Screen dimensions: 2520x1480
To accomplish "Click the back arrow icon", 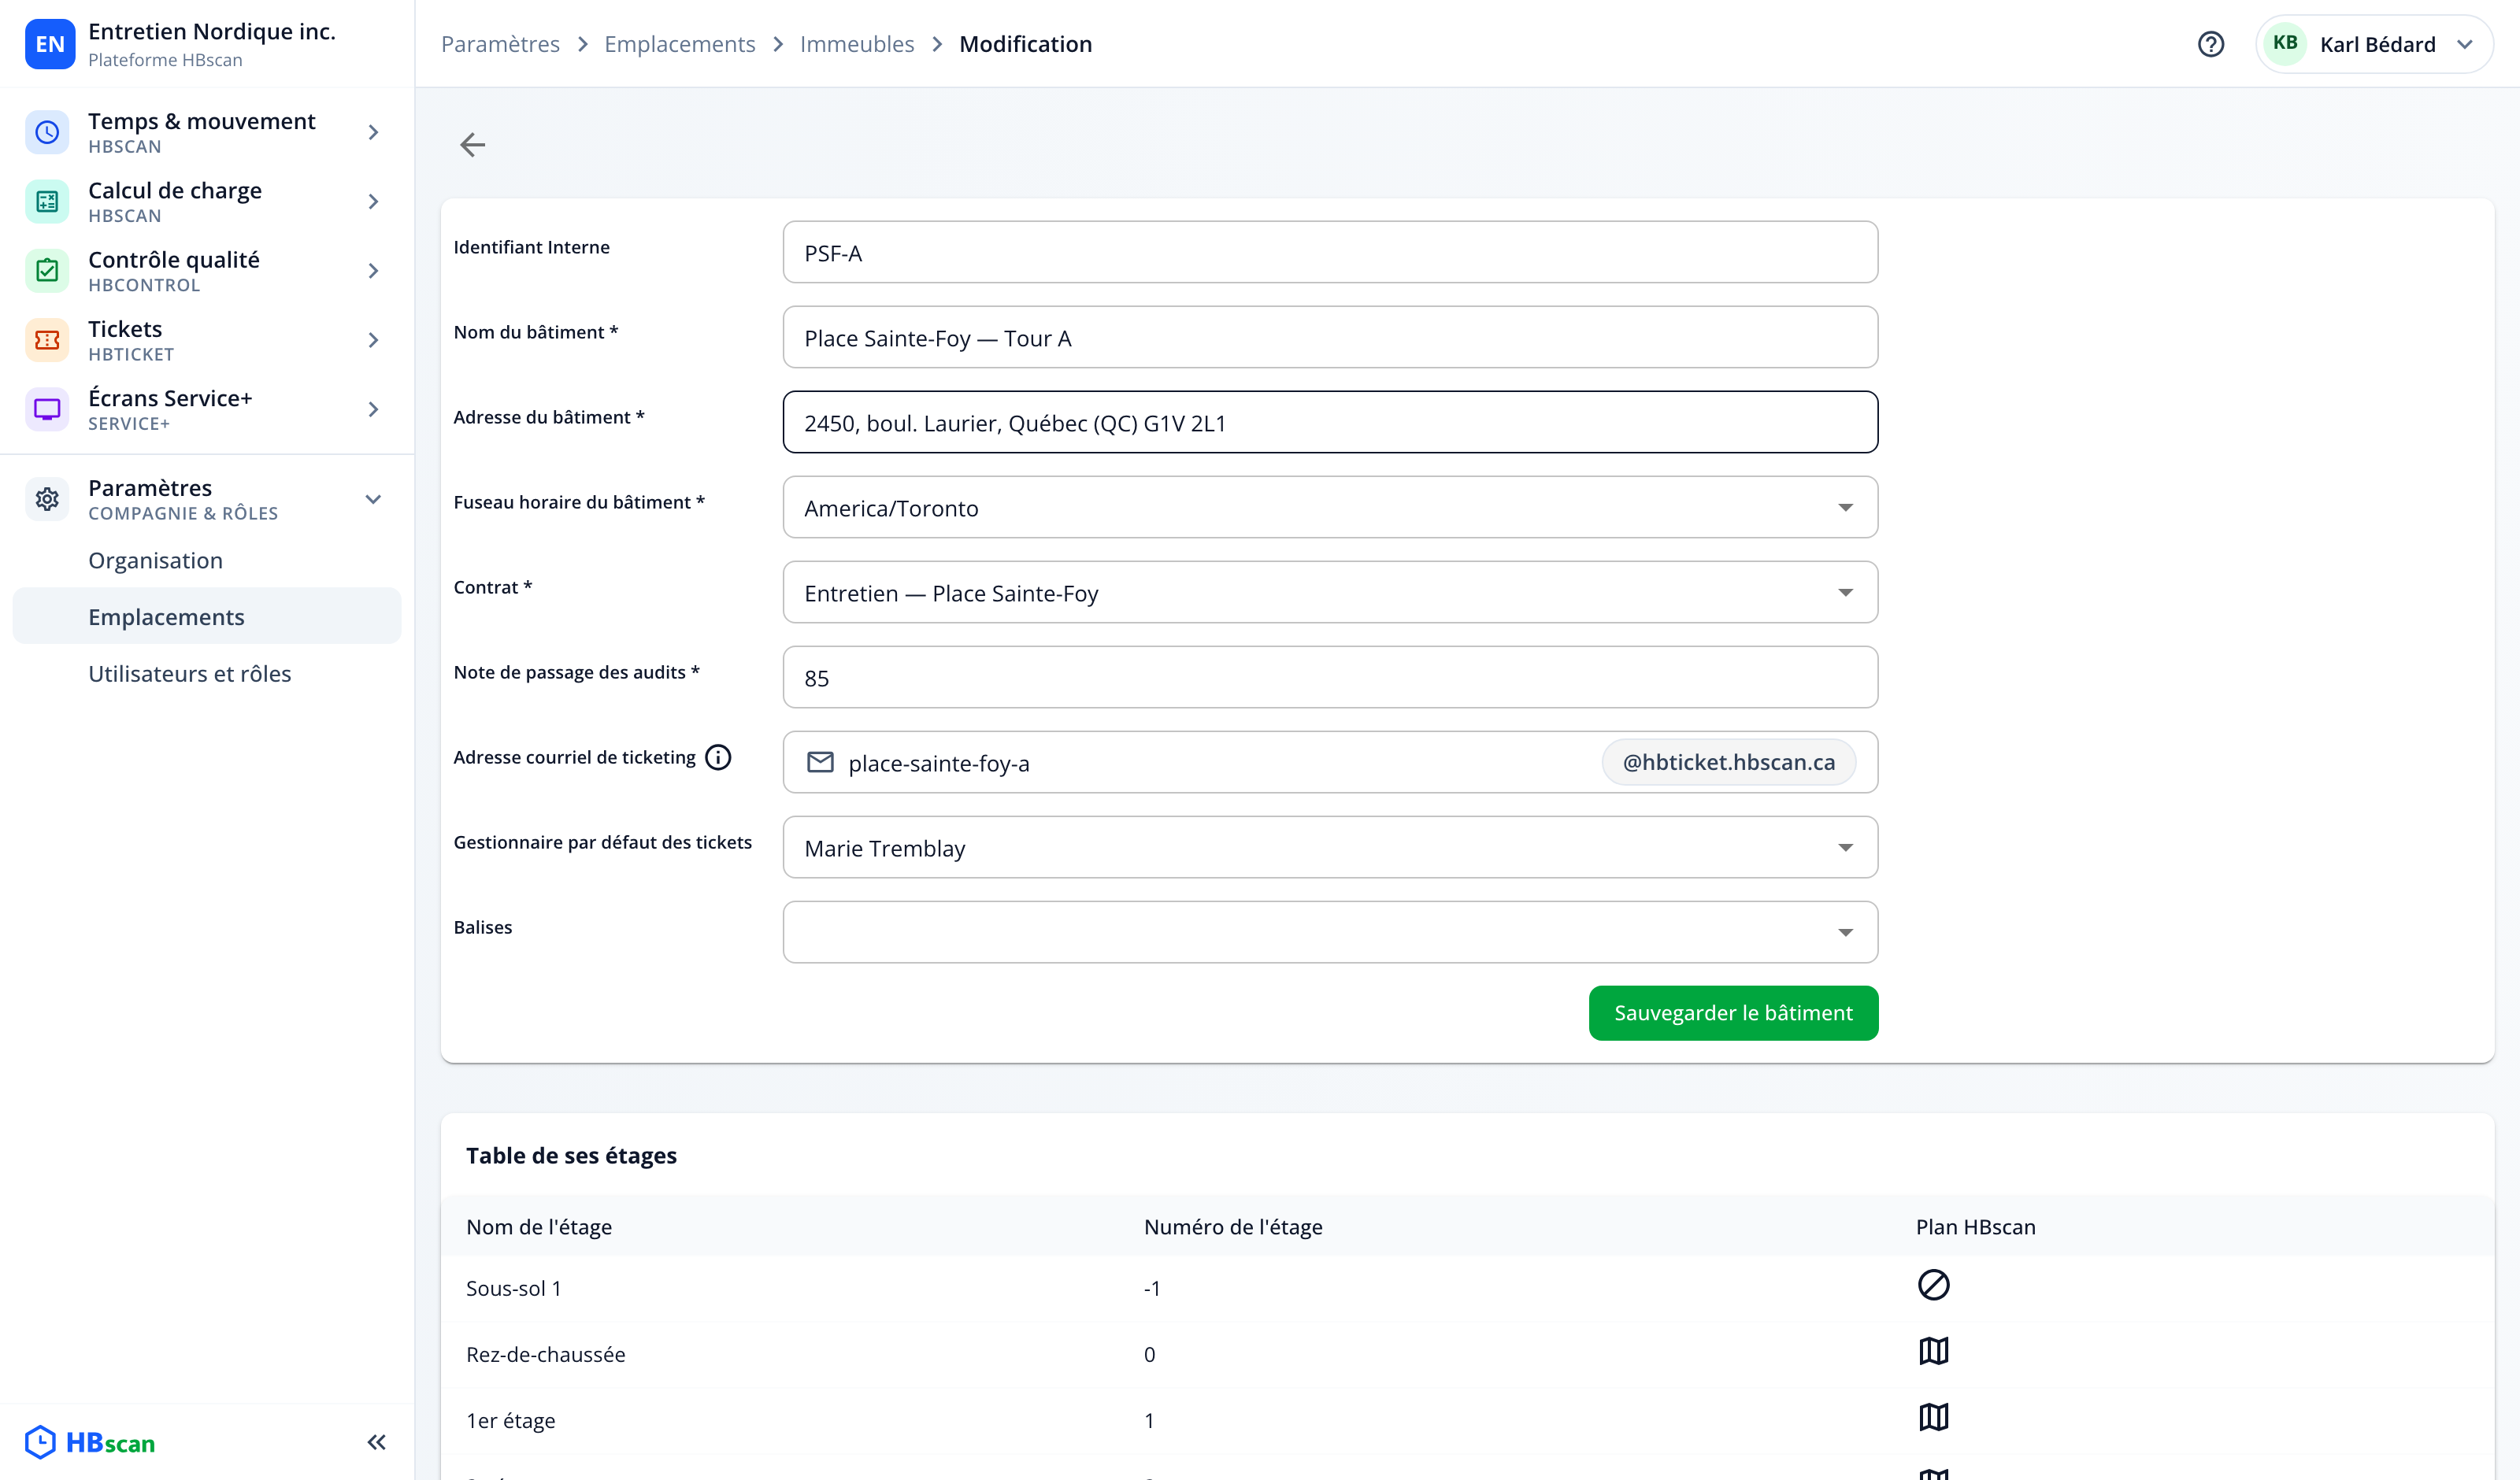I will click(x=472, y=145).
